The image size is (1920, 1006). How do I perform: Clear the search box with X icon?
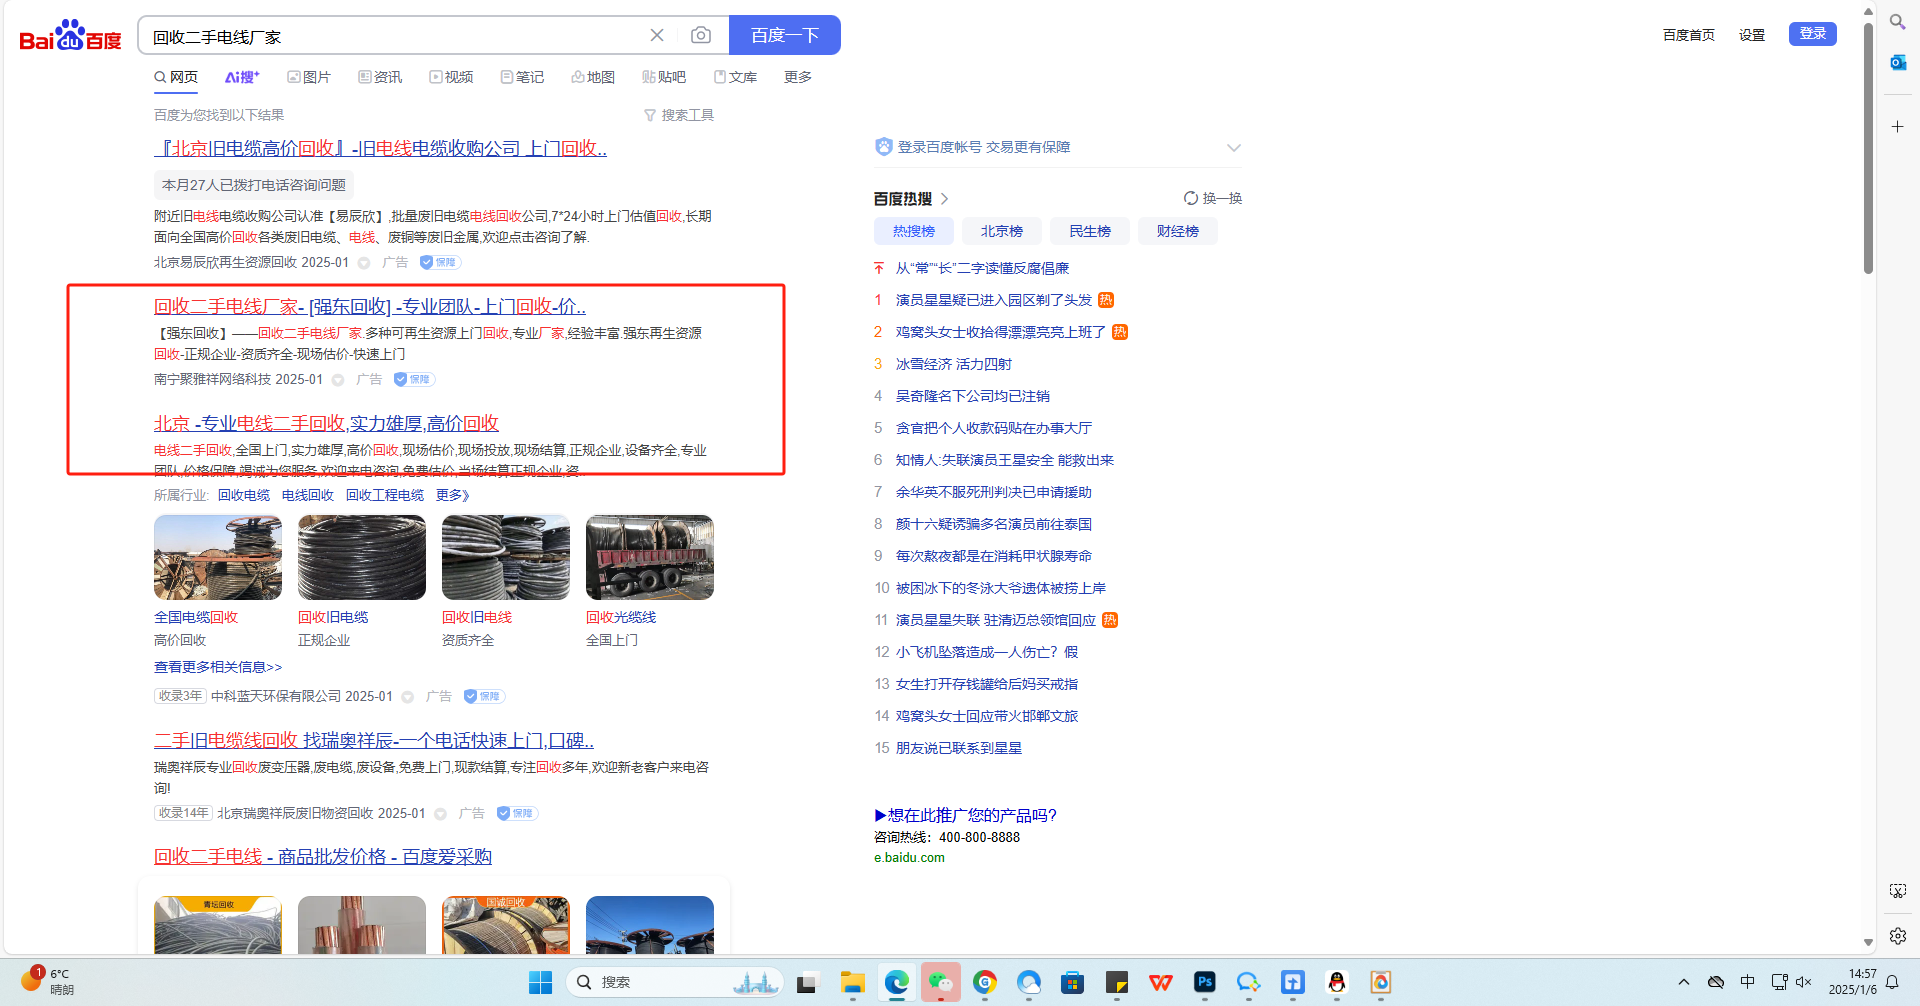[x=657, y=35]
